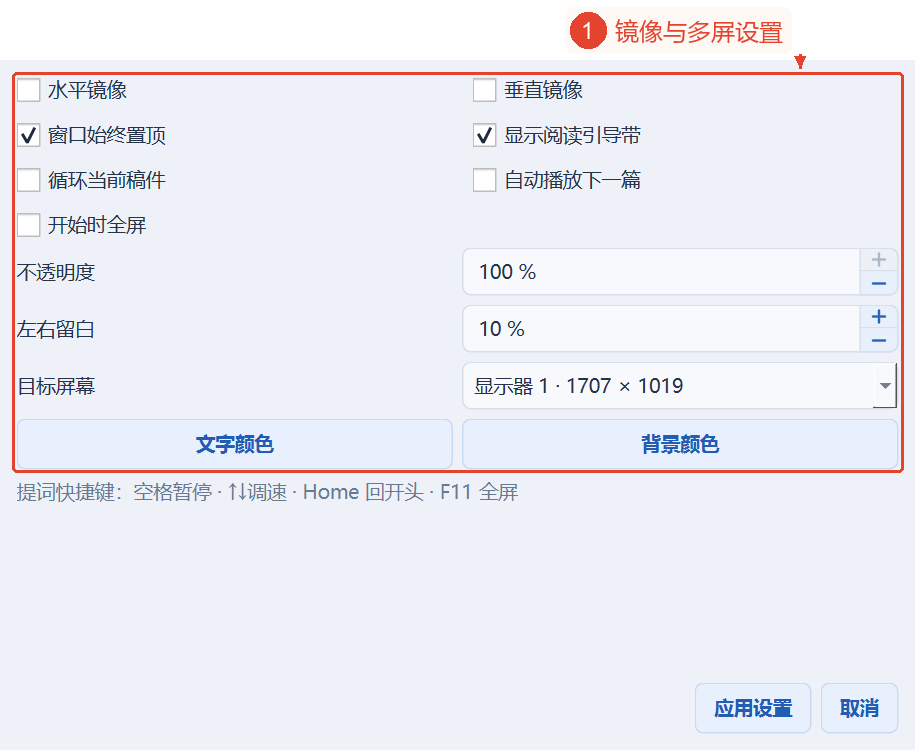Tick the 自动播放下一篇 checkbox

484,180
